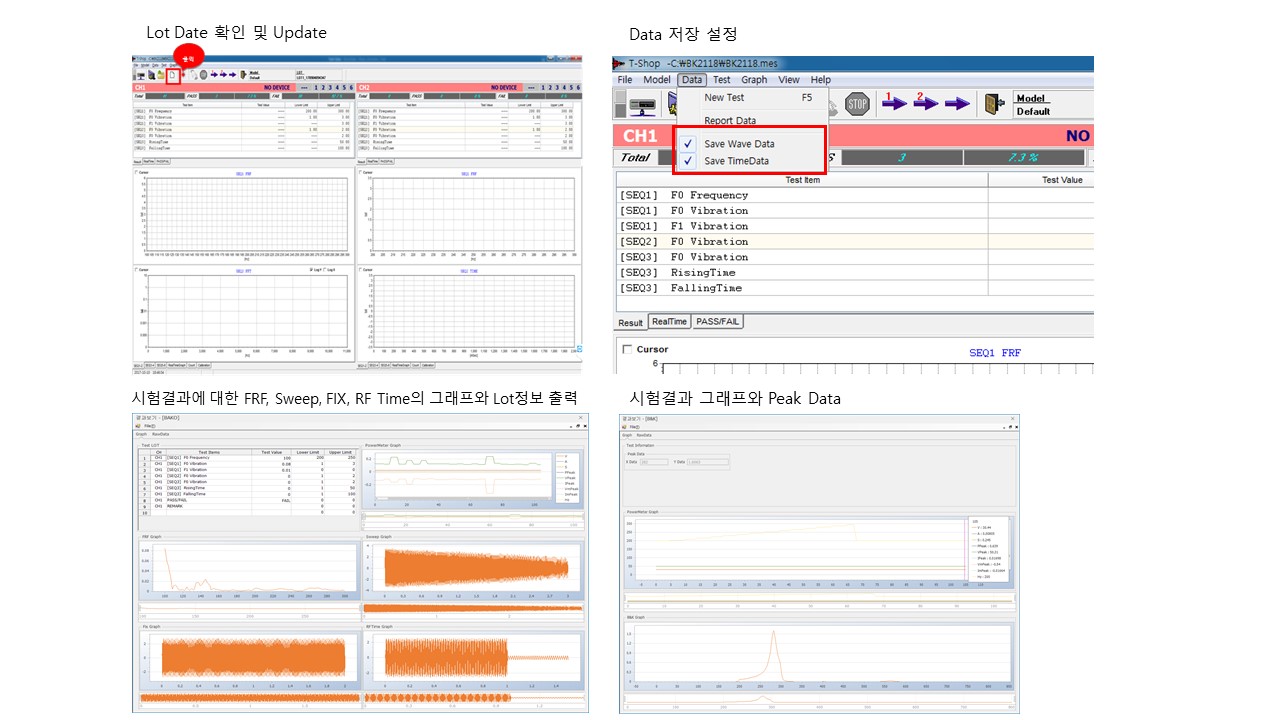The width and height of the screenshot is (1280, 720).
Task: Open the Graph menu in T-Shop BK2118 window
Action: tap(754, 80)
